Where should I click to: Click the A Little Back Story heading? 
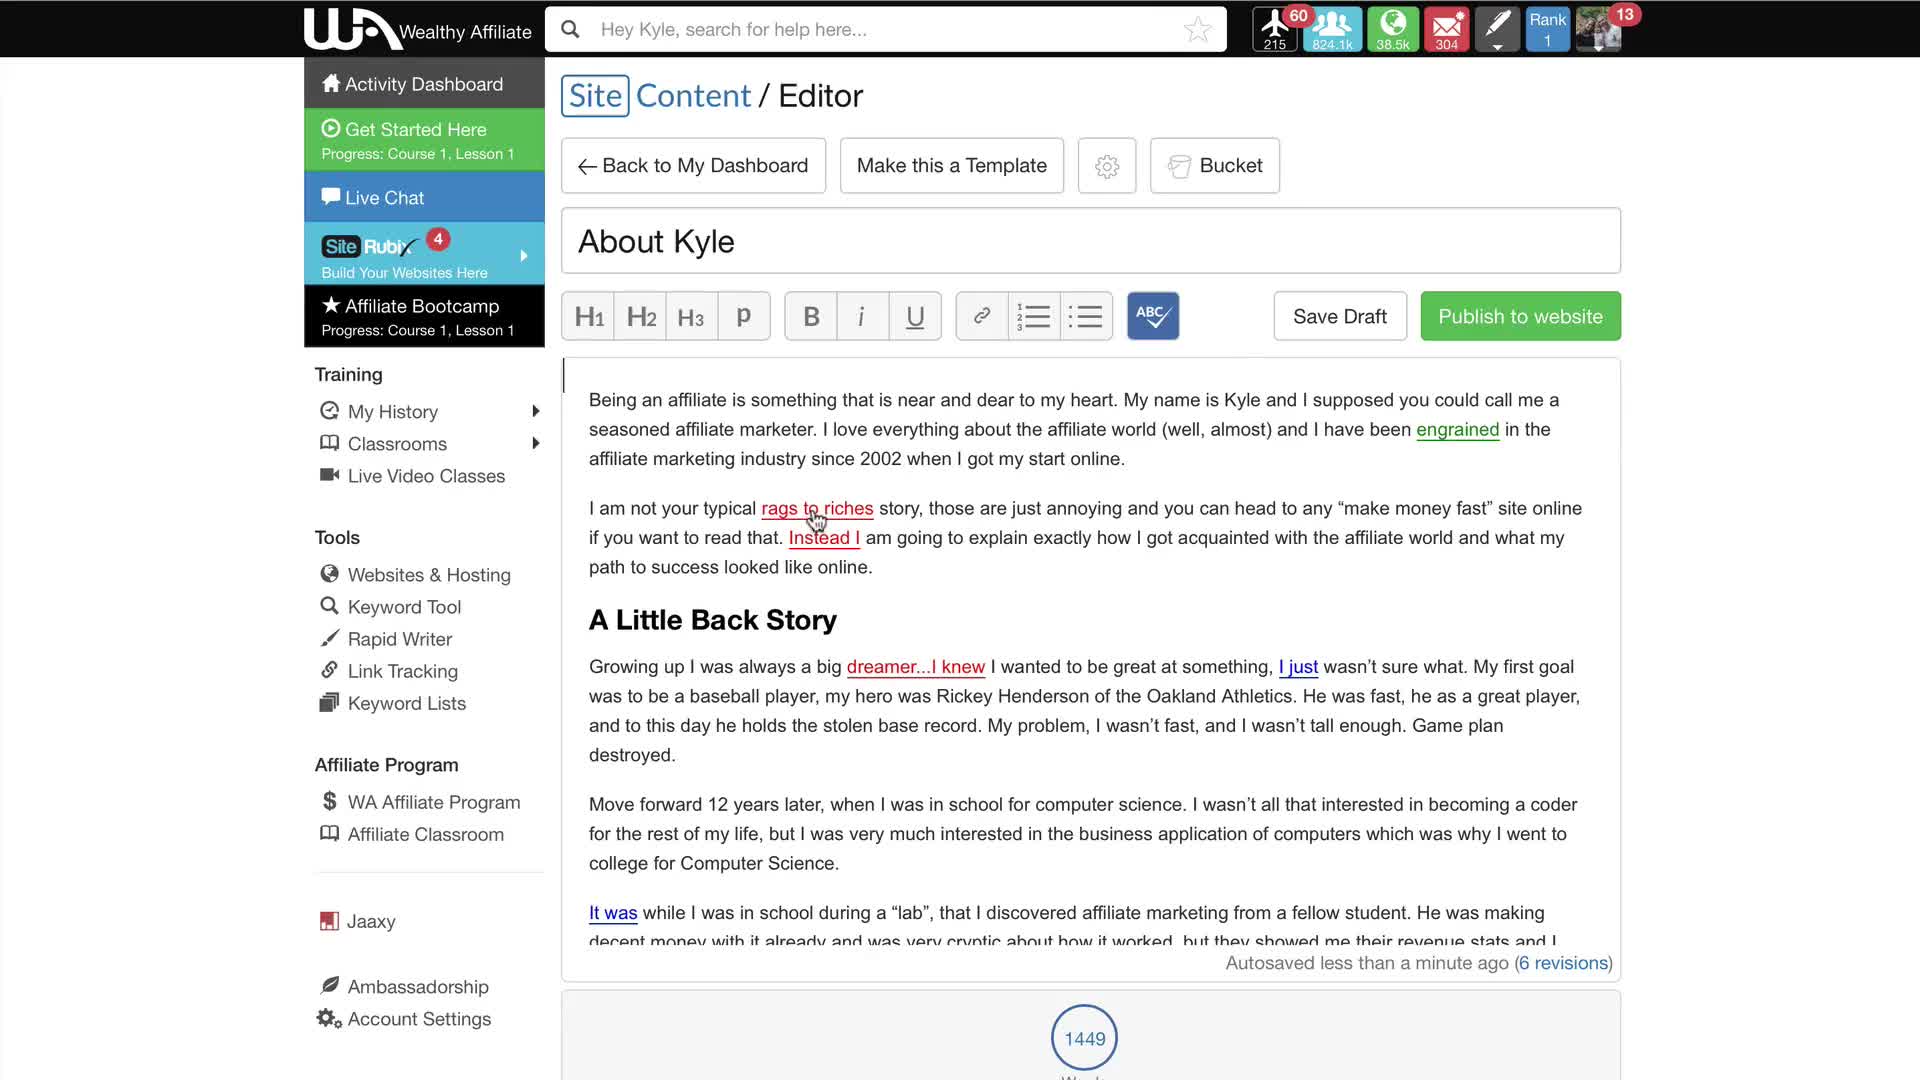[x=712, y=620]
